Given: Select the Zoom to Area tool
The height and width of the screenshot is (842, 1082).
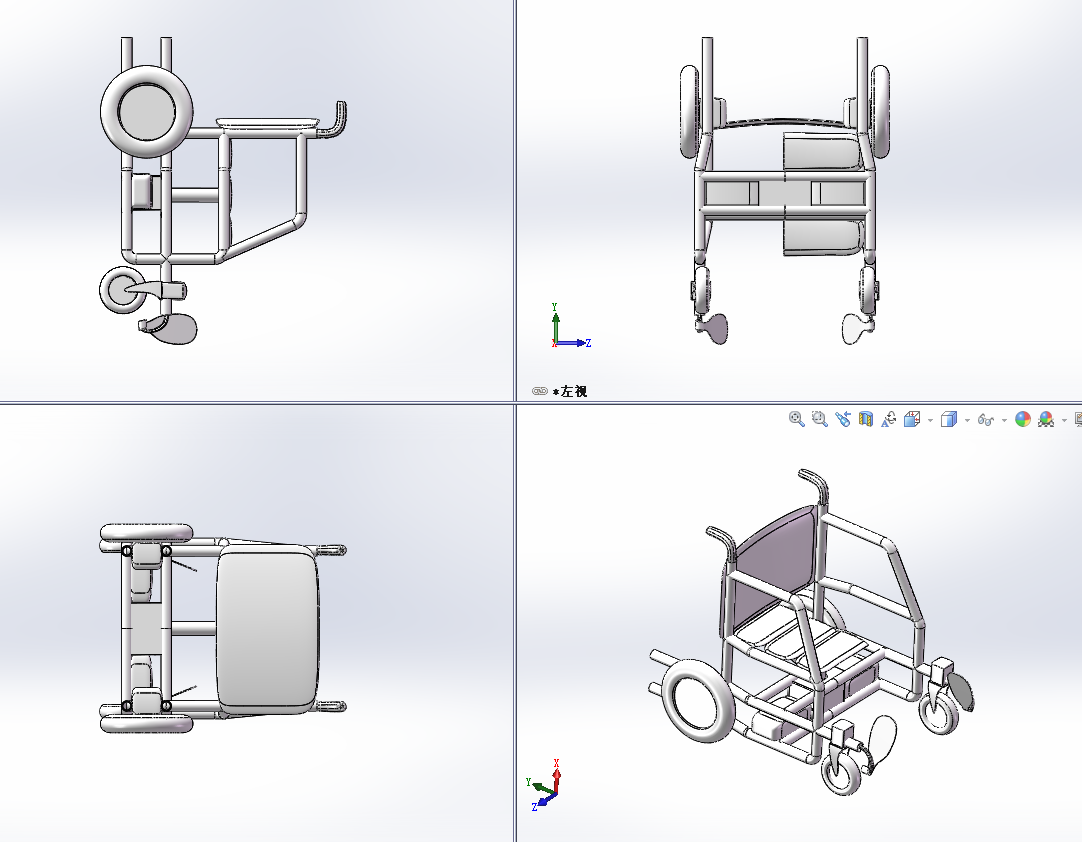Looking at the screenshot, I should click(820, 420).
